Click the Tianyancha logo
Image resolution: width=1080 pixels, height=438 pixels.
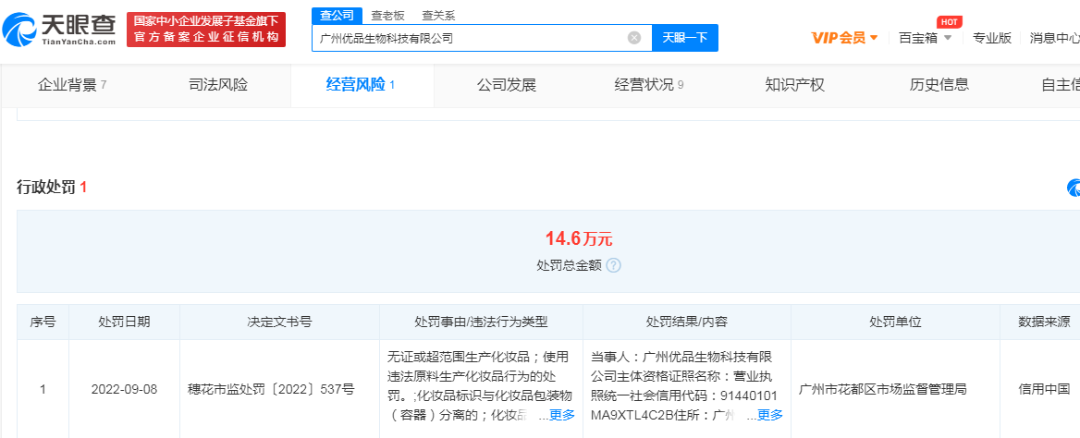click(x=60, y=29)
